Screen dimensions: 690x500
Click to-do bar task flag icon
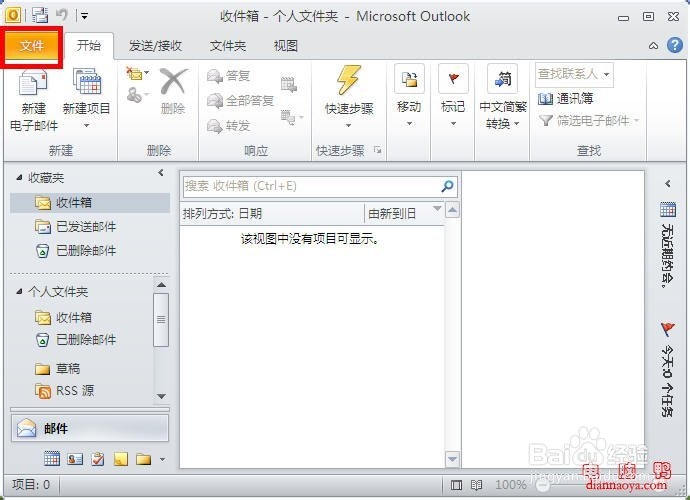point(668,329)
